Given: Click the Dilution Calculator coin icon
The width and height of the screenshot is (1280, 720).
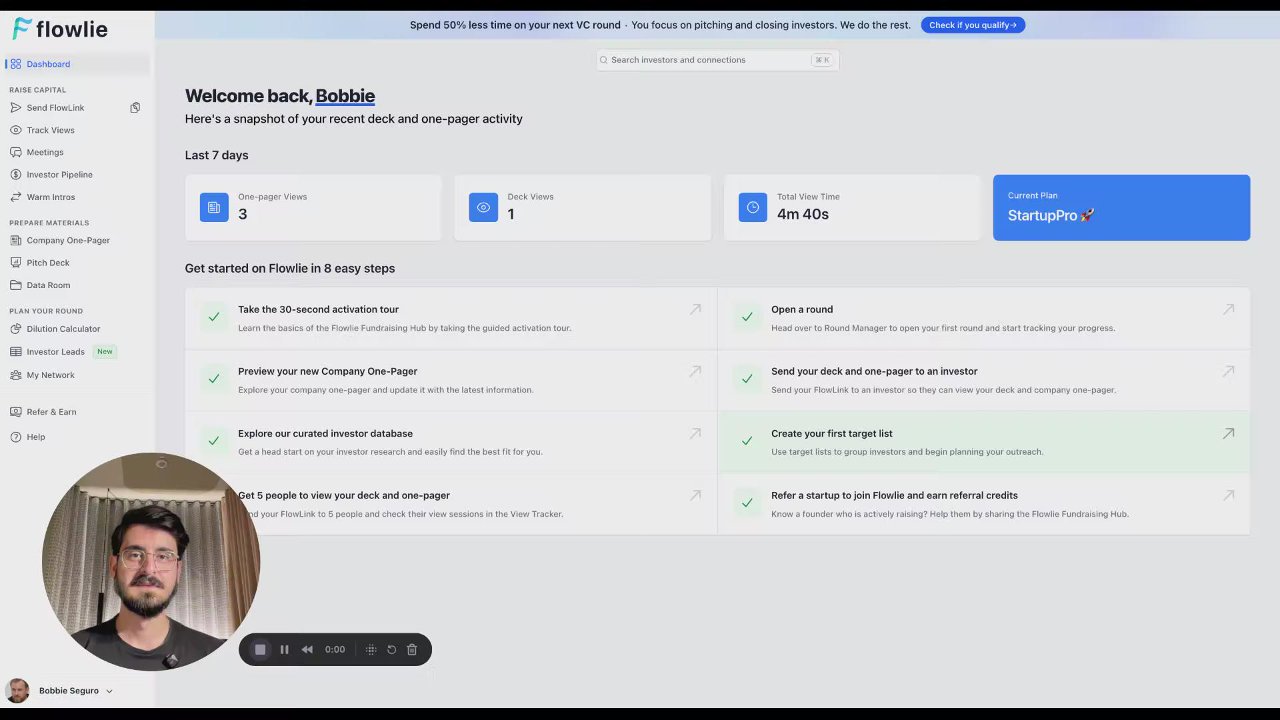Looking at the screenshot, I should tap(16, 329).
